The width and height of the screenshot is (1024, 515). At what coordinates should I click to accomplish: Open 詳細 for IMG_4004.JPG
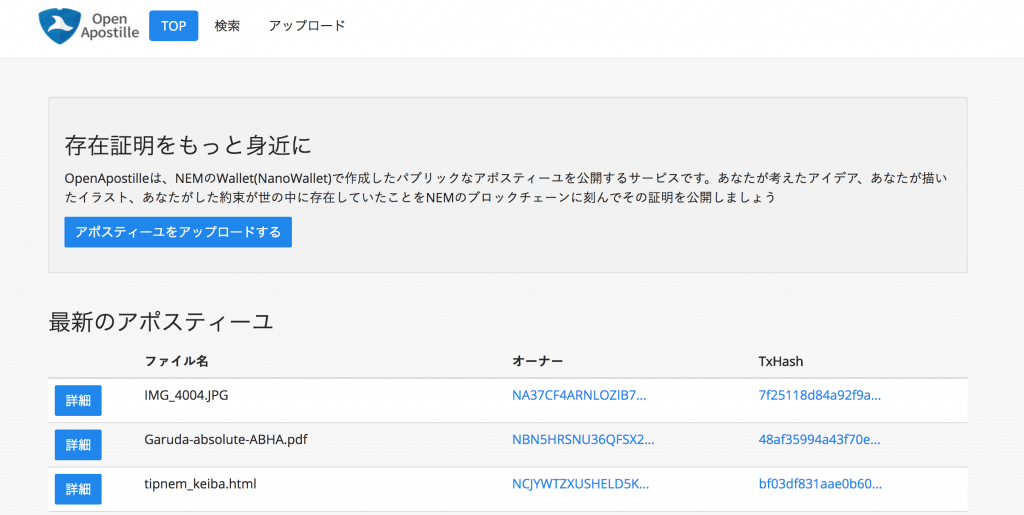point(78,400)
